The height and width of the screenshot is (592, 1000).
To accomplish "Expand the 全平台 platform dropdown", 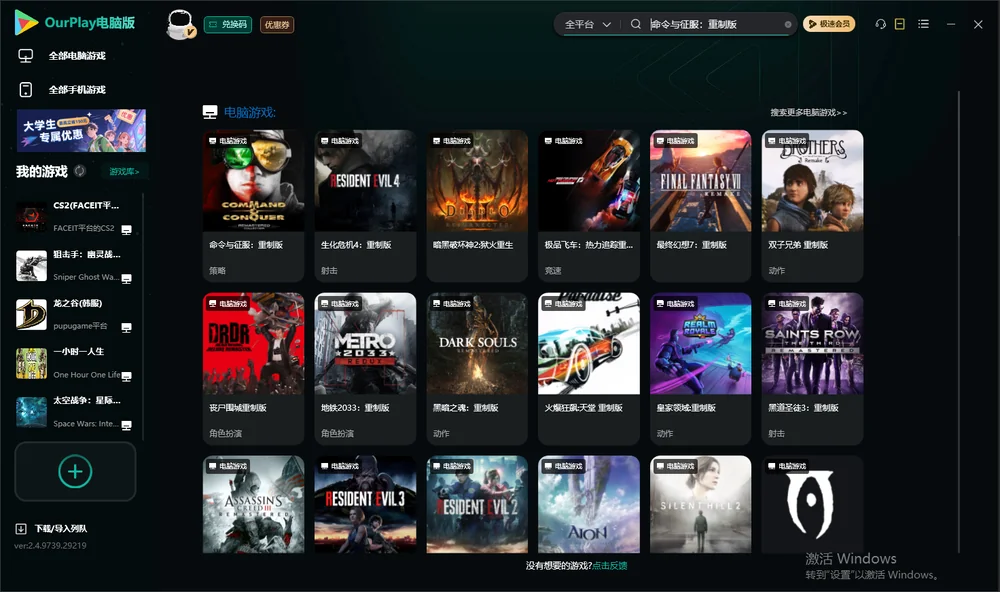I will 587,24.
